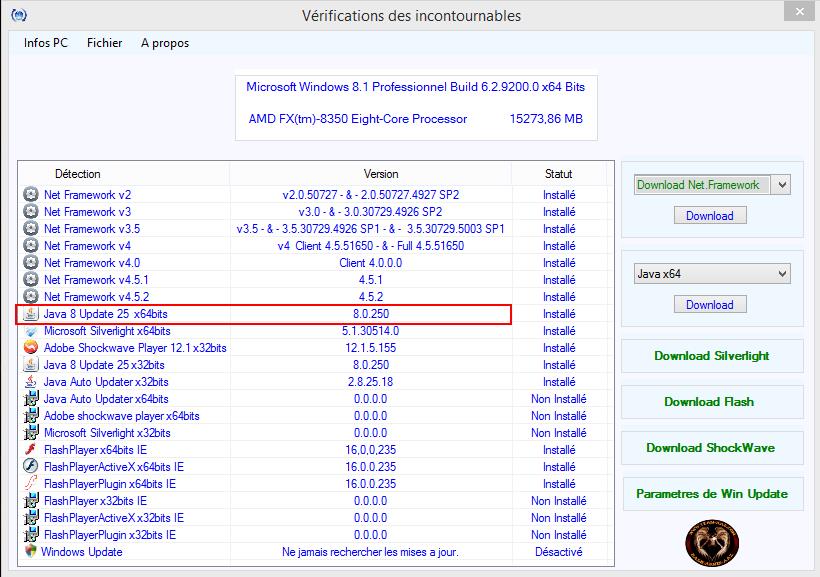Click the app icon in the title bar
This screenshot has height=577, width=820.
(x=19, y=15)
